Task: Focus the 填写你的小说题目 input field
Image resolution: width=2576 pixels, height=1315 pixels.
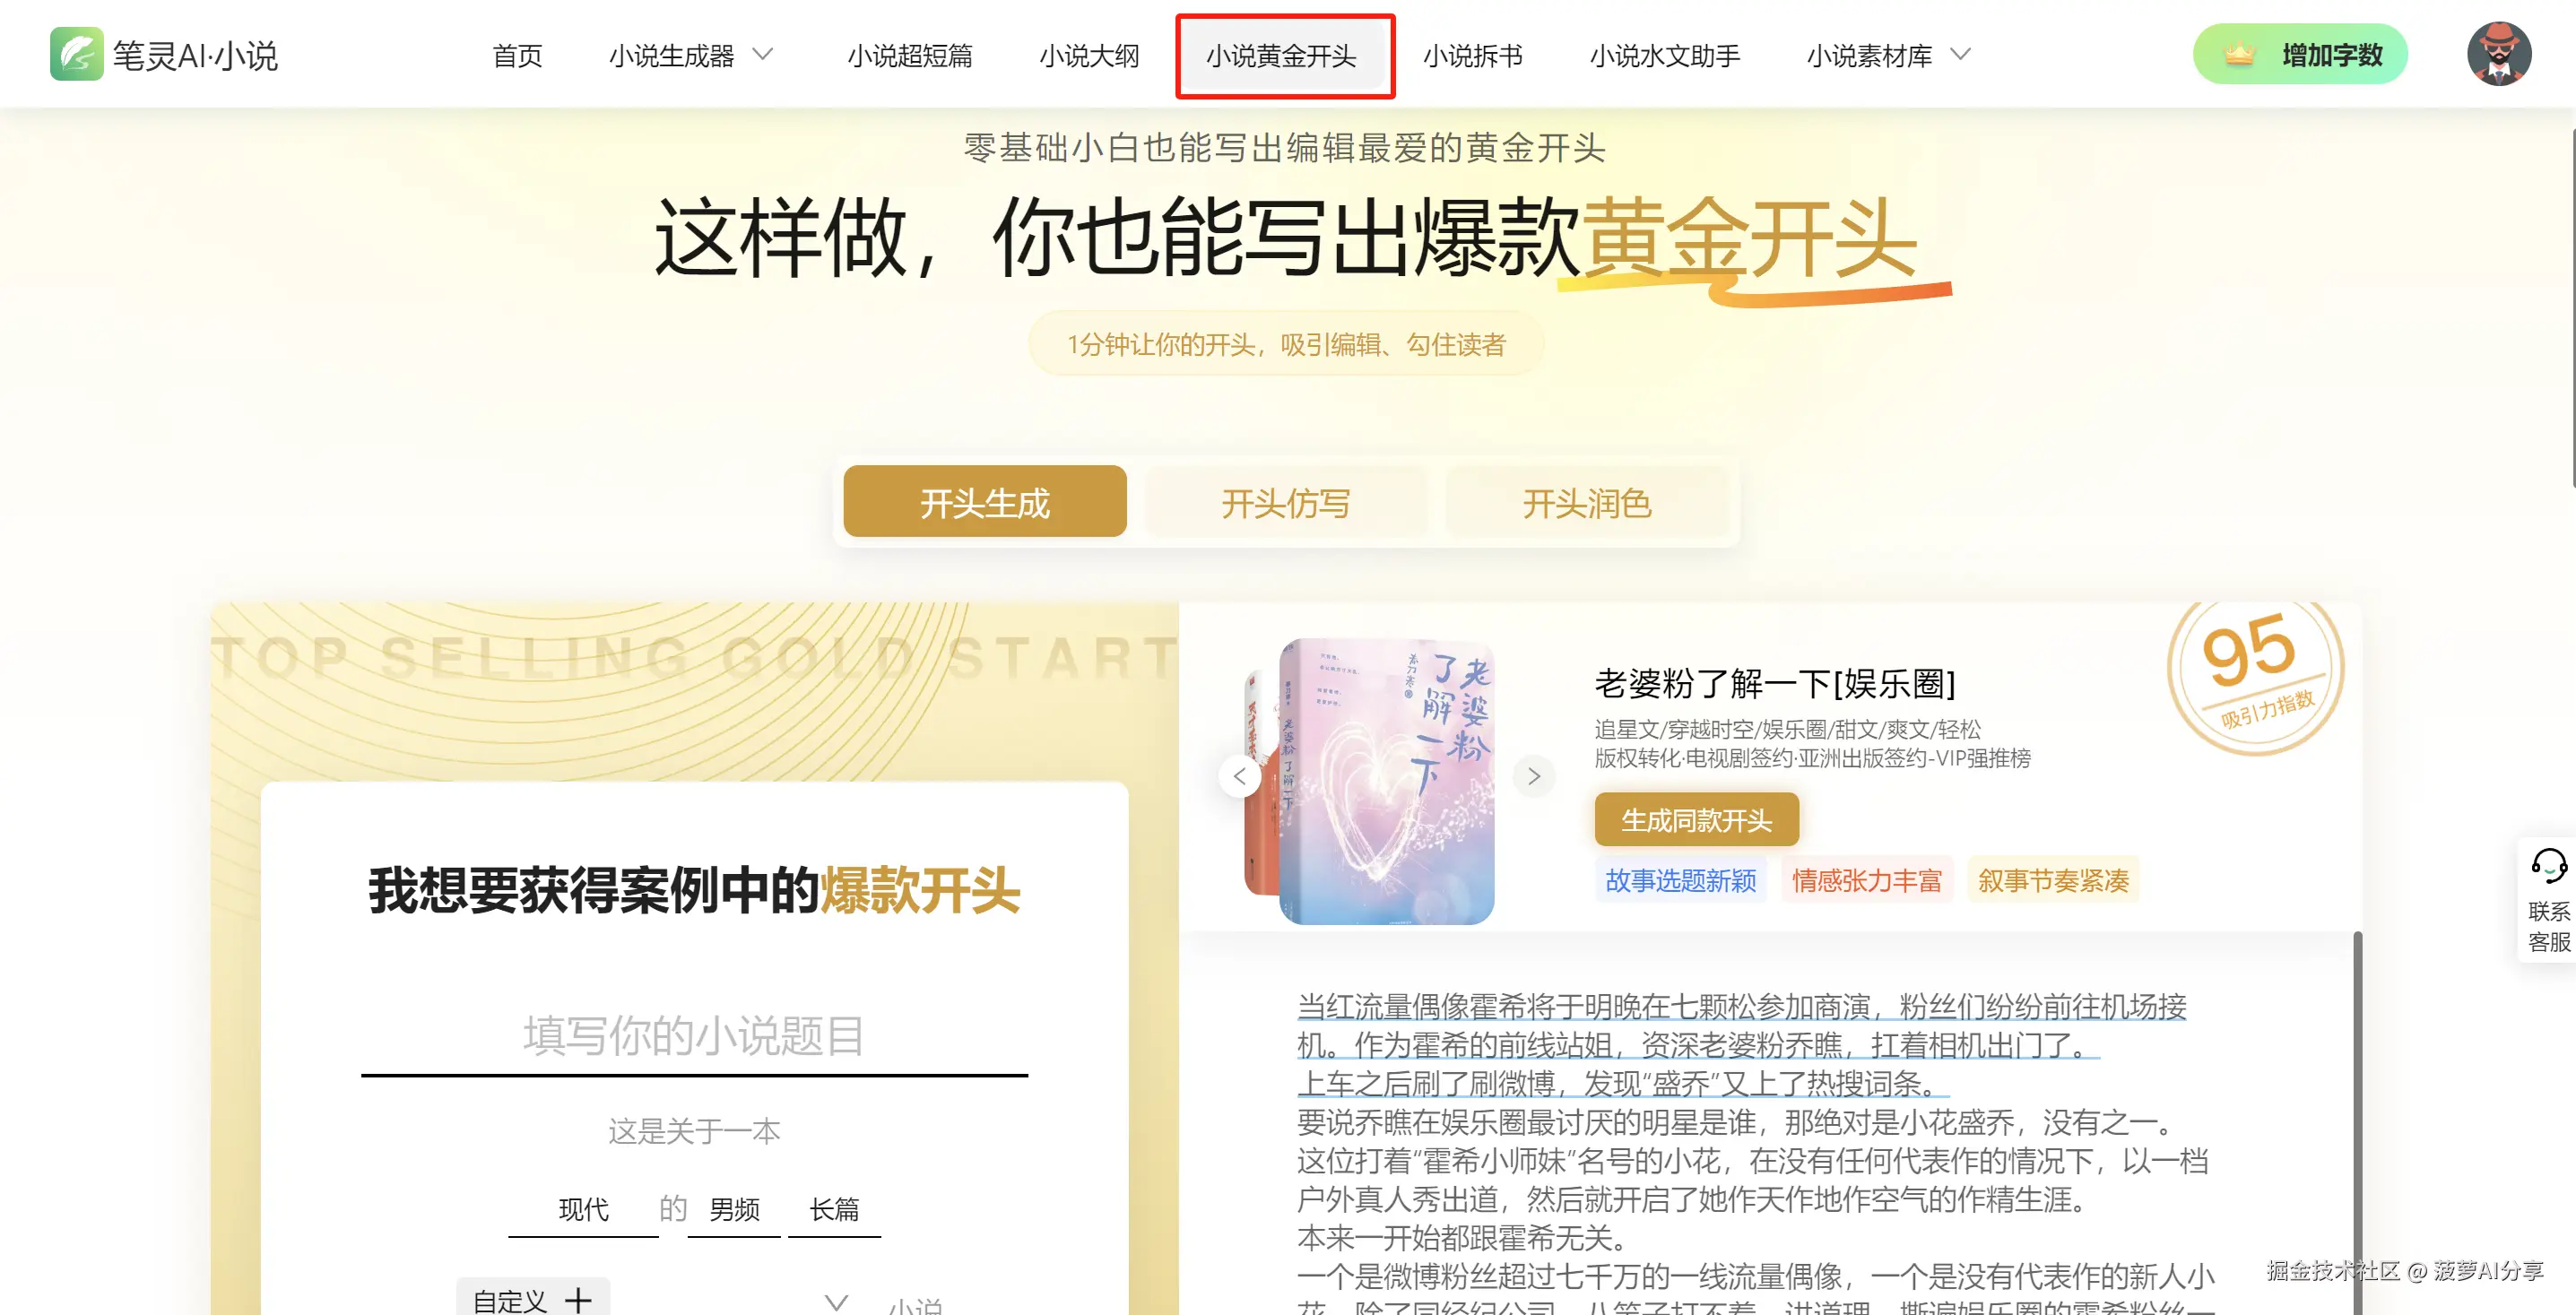Action: pyautogui.click(x=694, y=1035)
